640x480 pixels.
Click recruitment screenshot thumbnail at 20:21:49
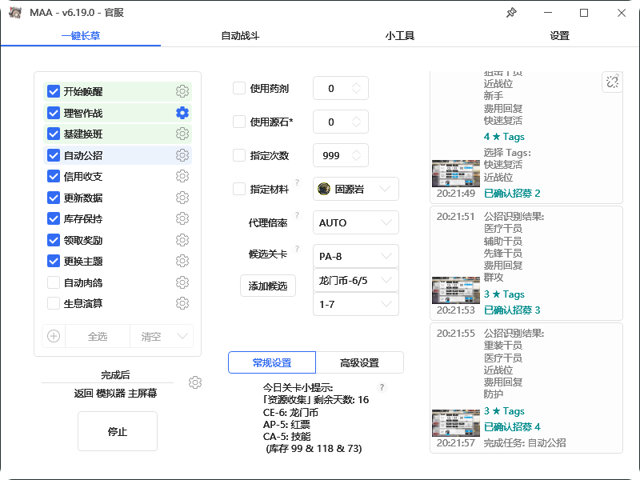tap(456, 173)
